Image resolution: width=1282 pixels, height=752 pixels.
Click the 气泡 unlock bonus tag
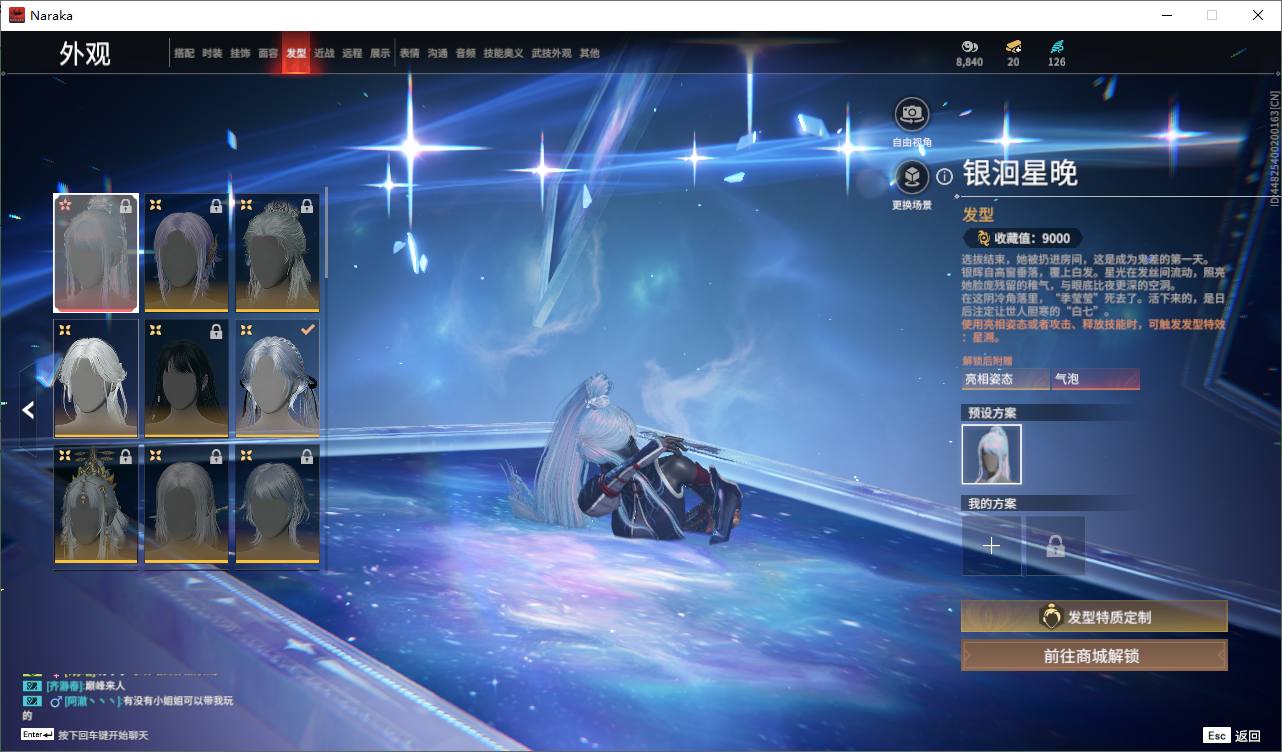click(1095, 379)
